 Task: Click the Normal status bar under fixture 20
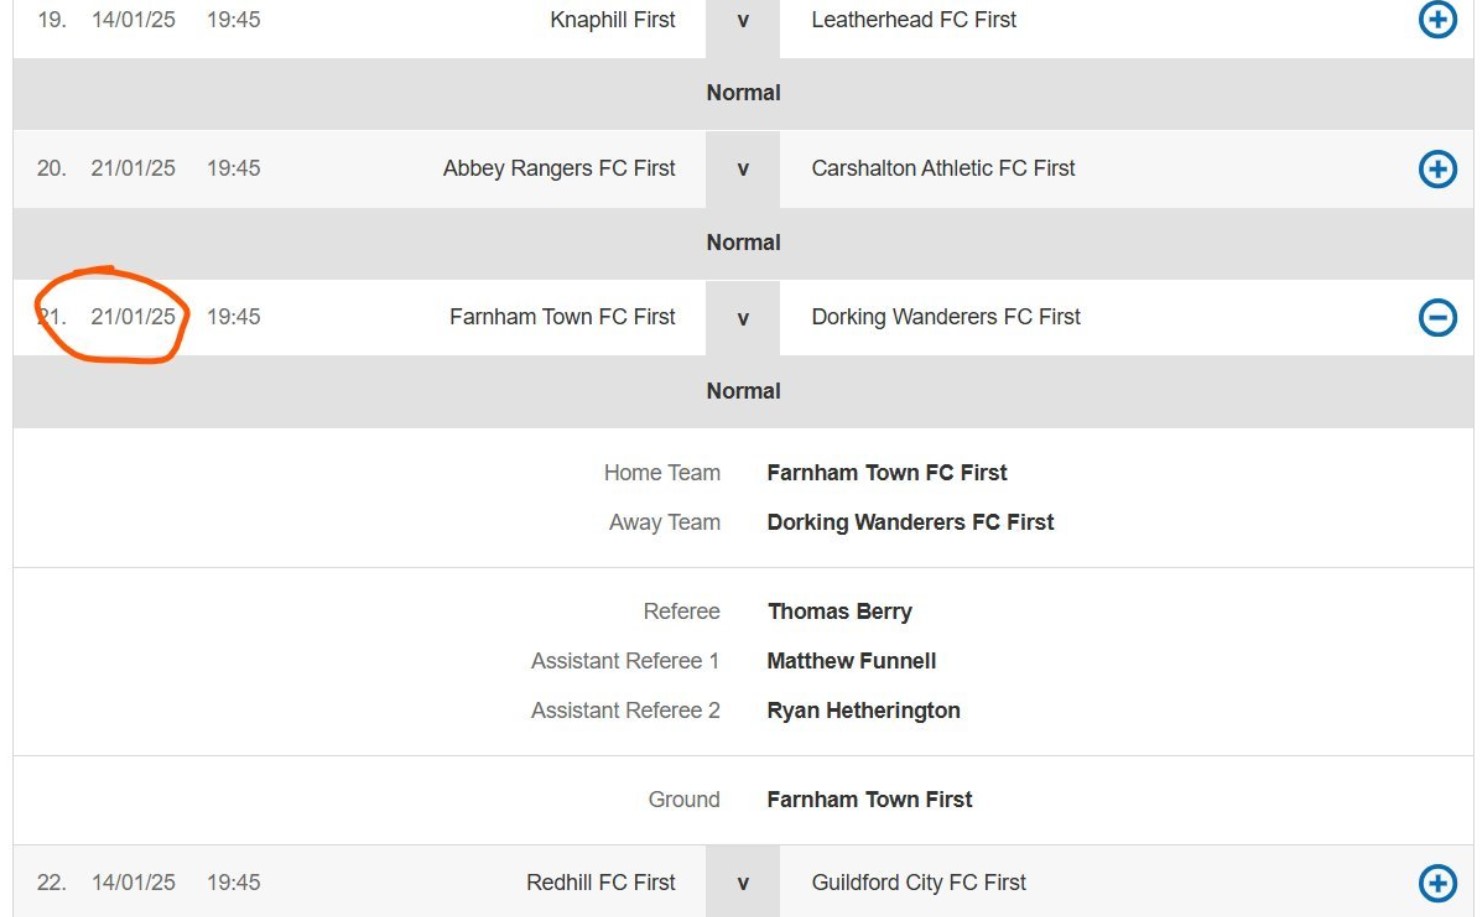click(x=743, y=242)
